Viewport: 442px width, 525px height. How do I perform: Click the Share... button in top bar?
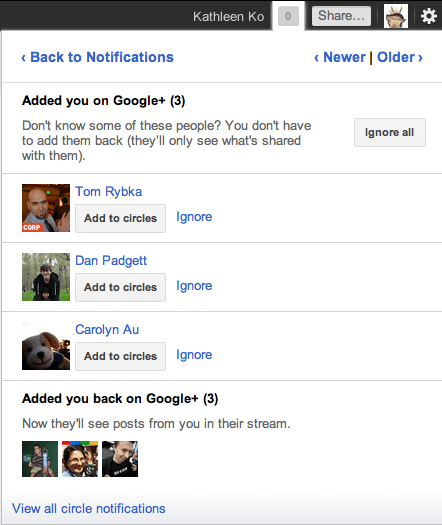tap(341, 16)
